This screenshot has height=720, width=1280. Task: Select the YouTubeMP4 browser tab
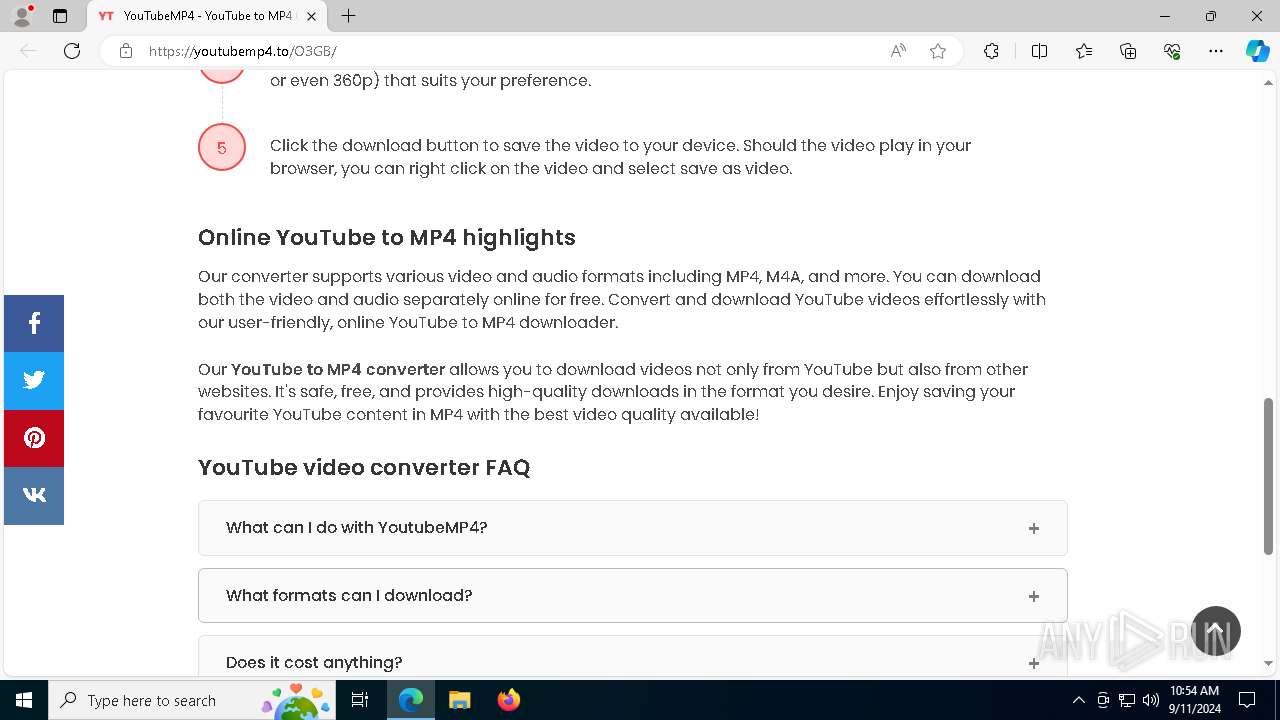click(207, 16)
